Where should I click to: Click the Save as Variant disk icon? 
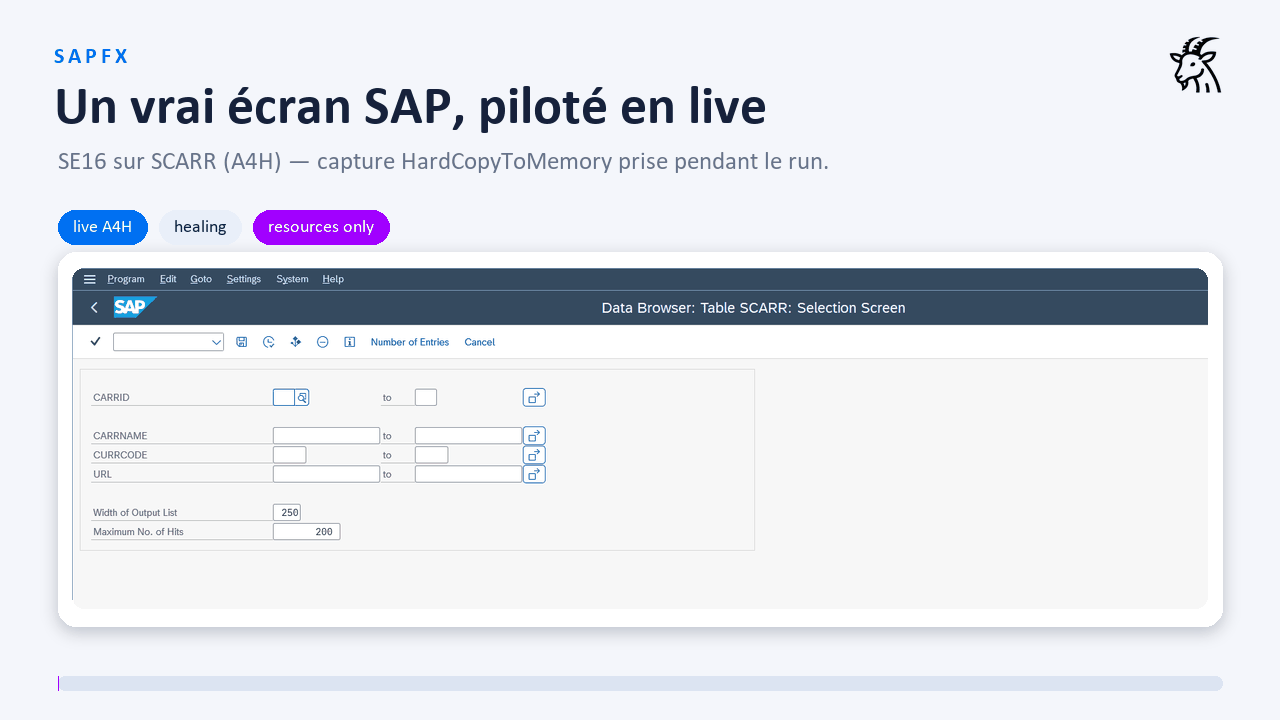pyautogui.click(x=242, y=342)
